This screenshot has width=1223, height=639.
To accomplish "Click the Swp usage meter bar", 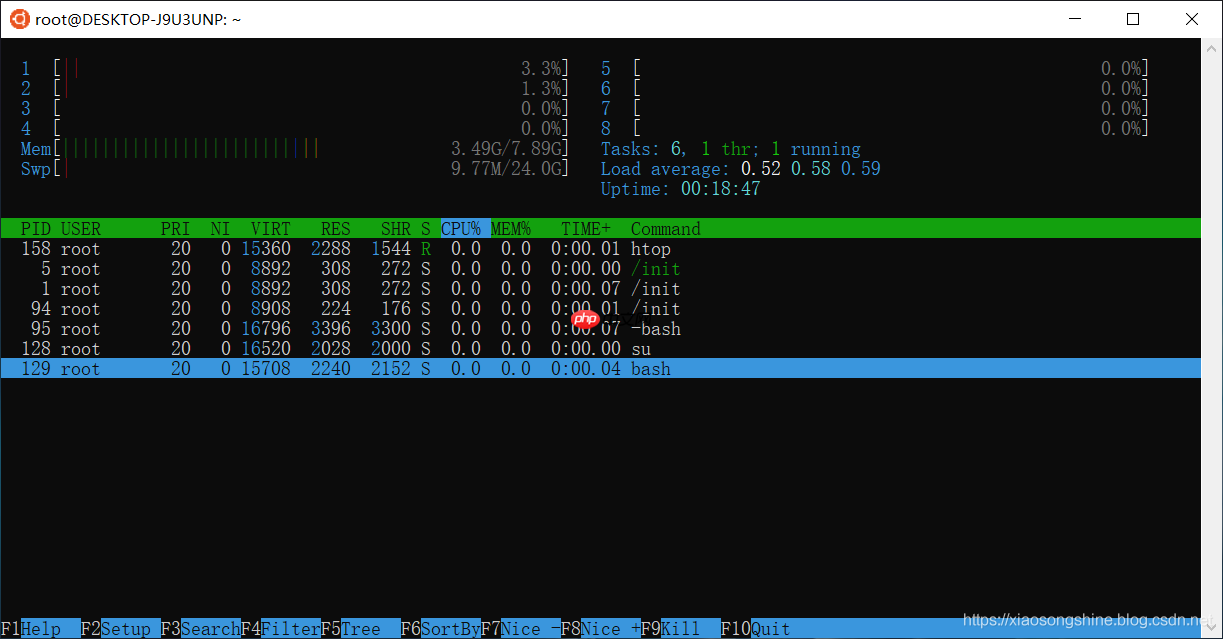I will point(295,169).
